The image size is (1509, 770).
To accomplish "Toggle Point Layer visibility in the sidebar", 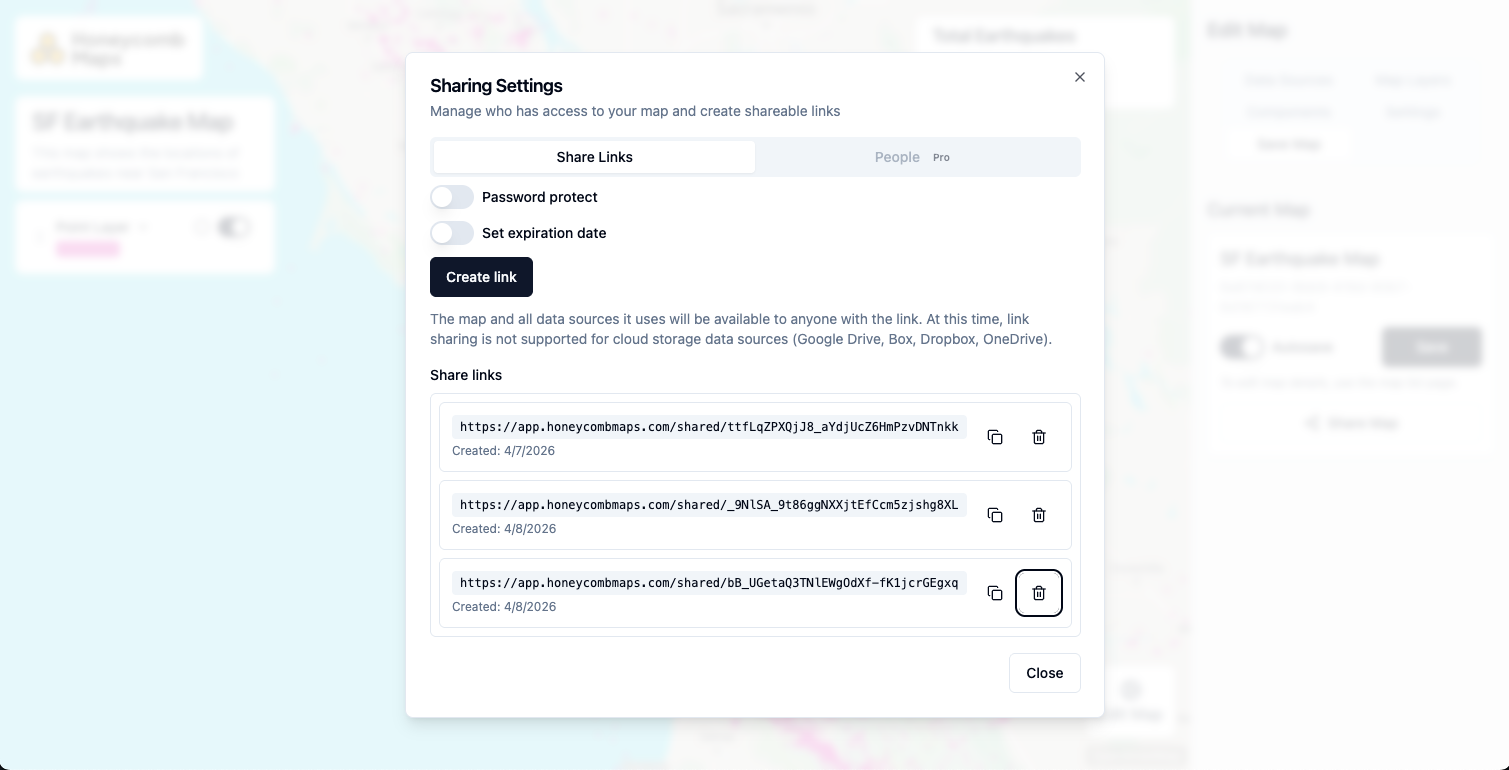I will pos(234,227).
